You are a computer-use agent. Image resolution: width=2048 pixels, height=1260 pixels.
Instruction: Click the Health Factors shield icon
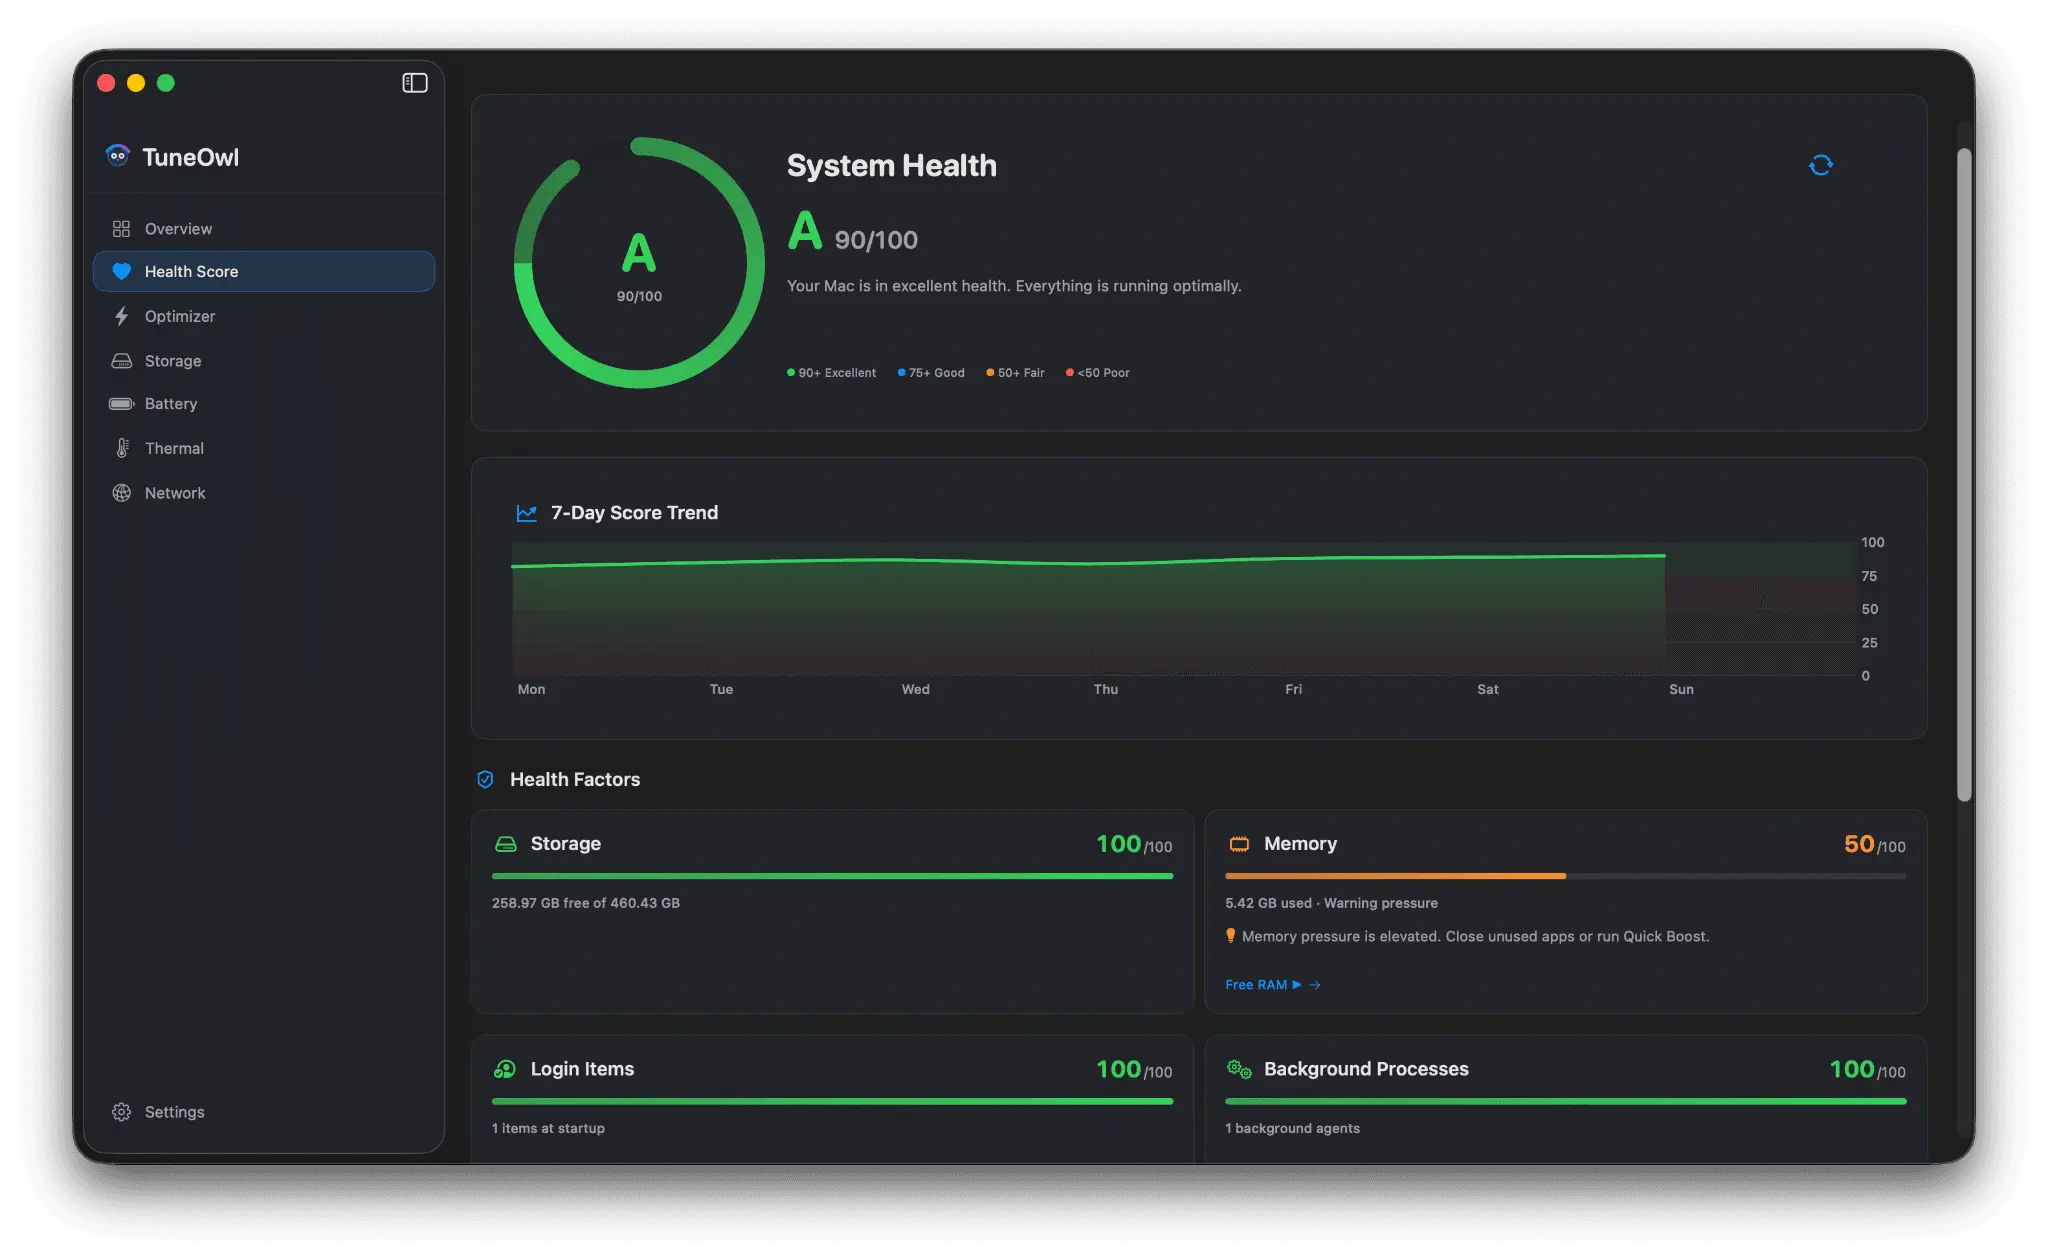click(x=485, y=779)
